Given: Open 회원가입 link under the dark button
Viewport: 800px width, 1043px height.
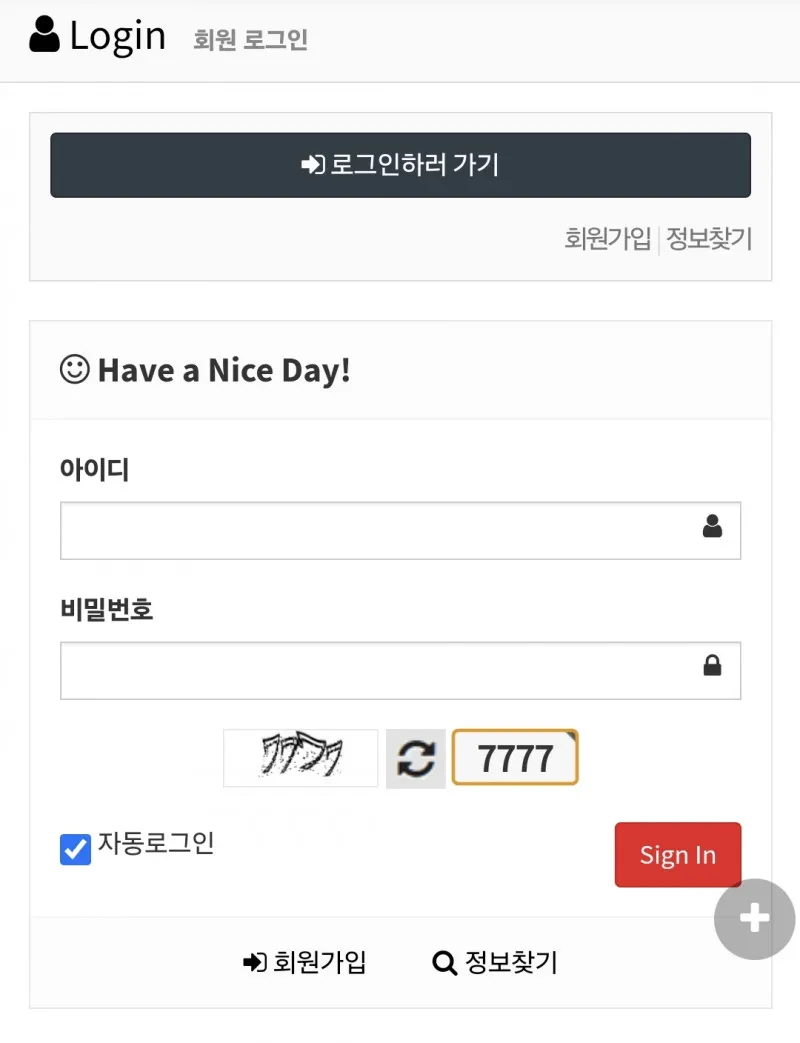Looking at the screenshot, I should click(x=607, y=238).
